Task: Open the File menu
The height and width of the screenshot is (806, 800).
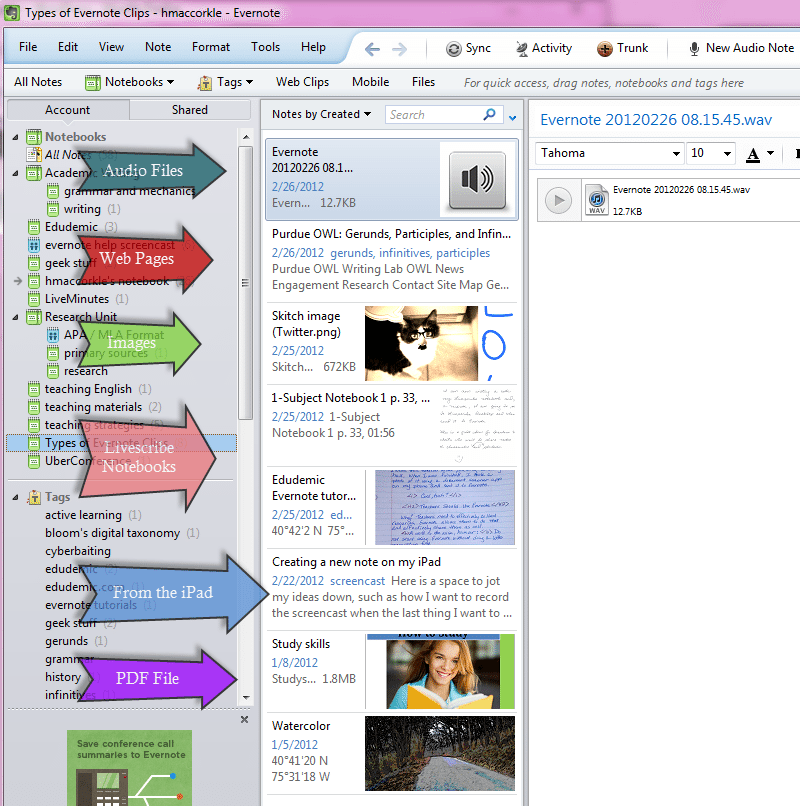Action: (x=28, y=47)
